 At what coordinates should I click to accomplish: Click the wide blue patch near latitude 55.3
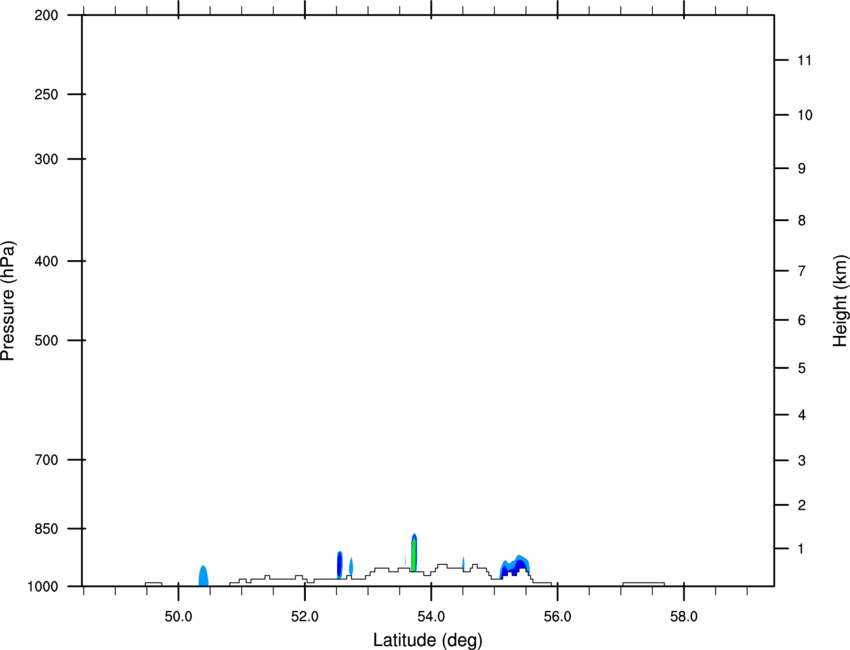(514, 567)
